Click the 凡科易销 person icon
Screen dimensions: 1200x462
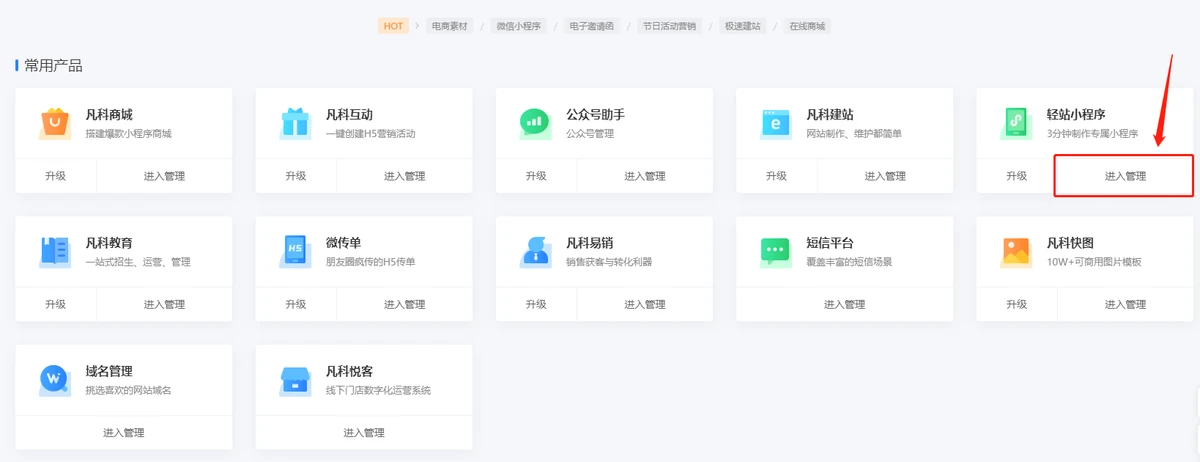pyautogui.click(x=535, y=251)
